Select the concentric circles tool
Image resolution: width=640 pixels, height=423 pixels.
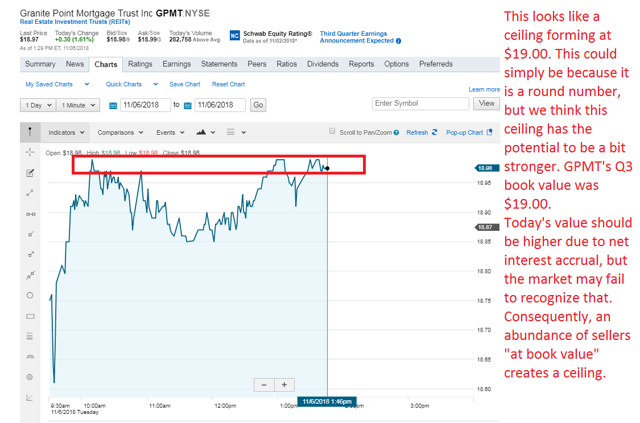(x=30, y=377)
